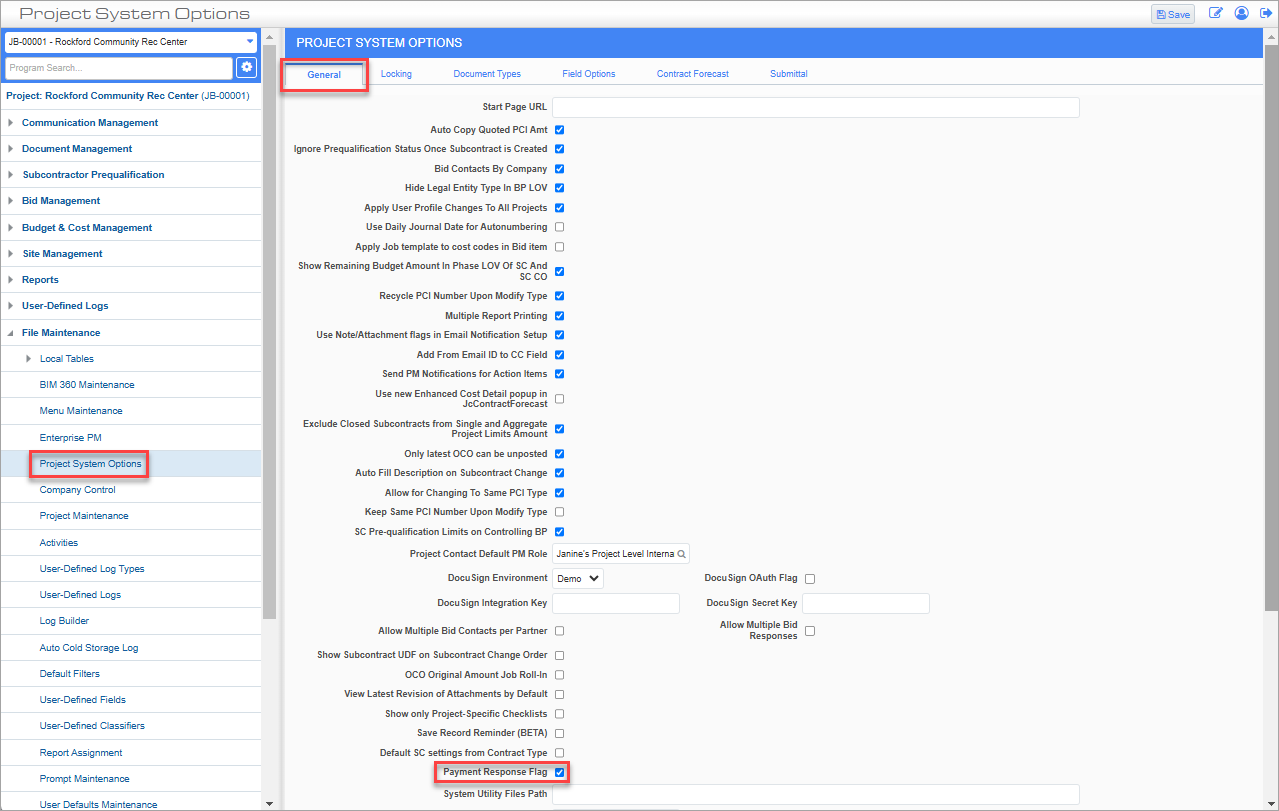Open Report Assignment
This screenshot has height=811, width=1279.
click(x=81, y=753)
